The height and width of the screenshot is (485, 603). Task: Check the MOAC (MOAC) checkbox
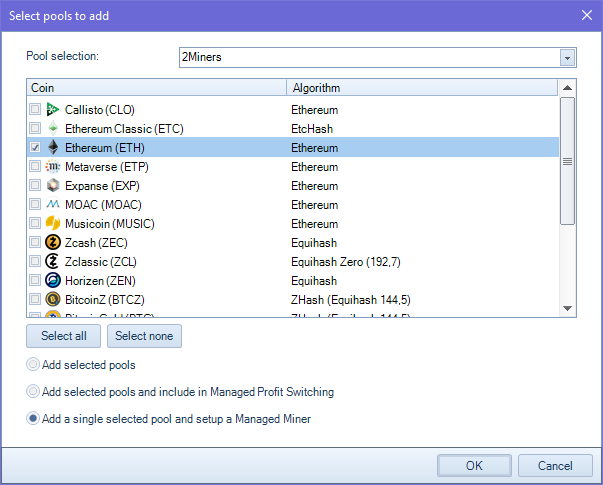[x=35, y=204]
